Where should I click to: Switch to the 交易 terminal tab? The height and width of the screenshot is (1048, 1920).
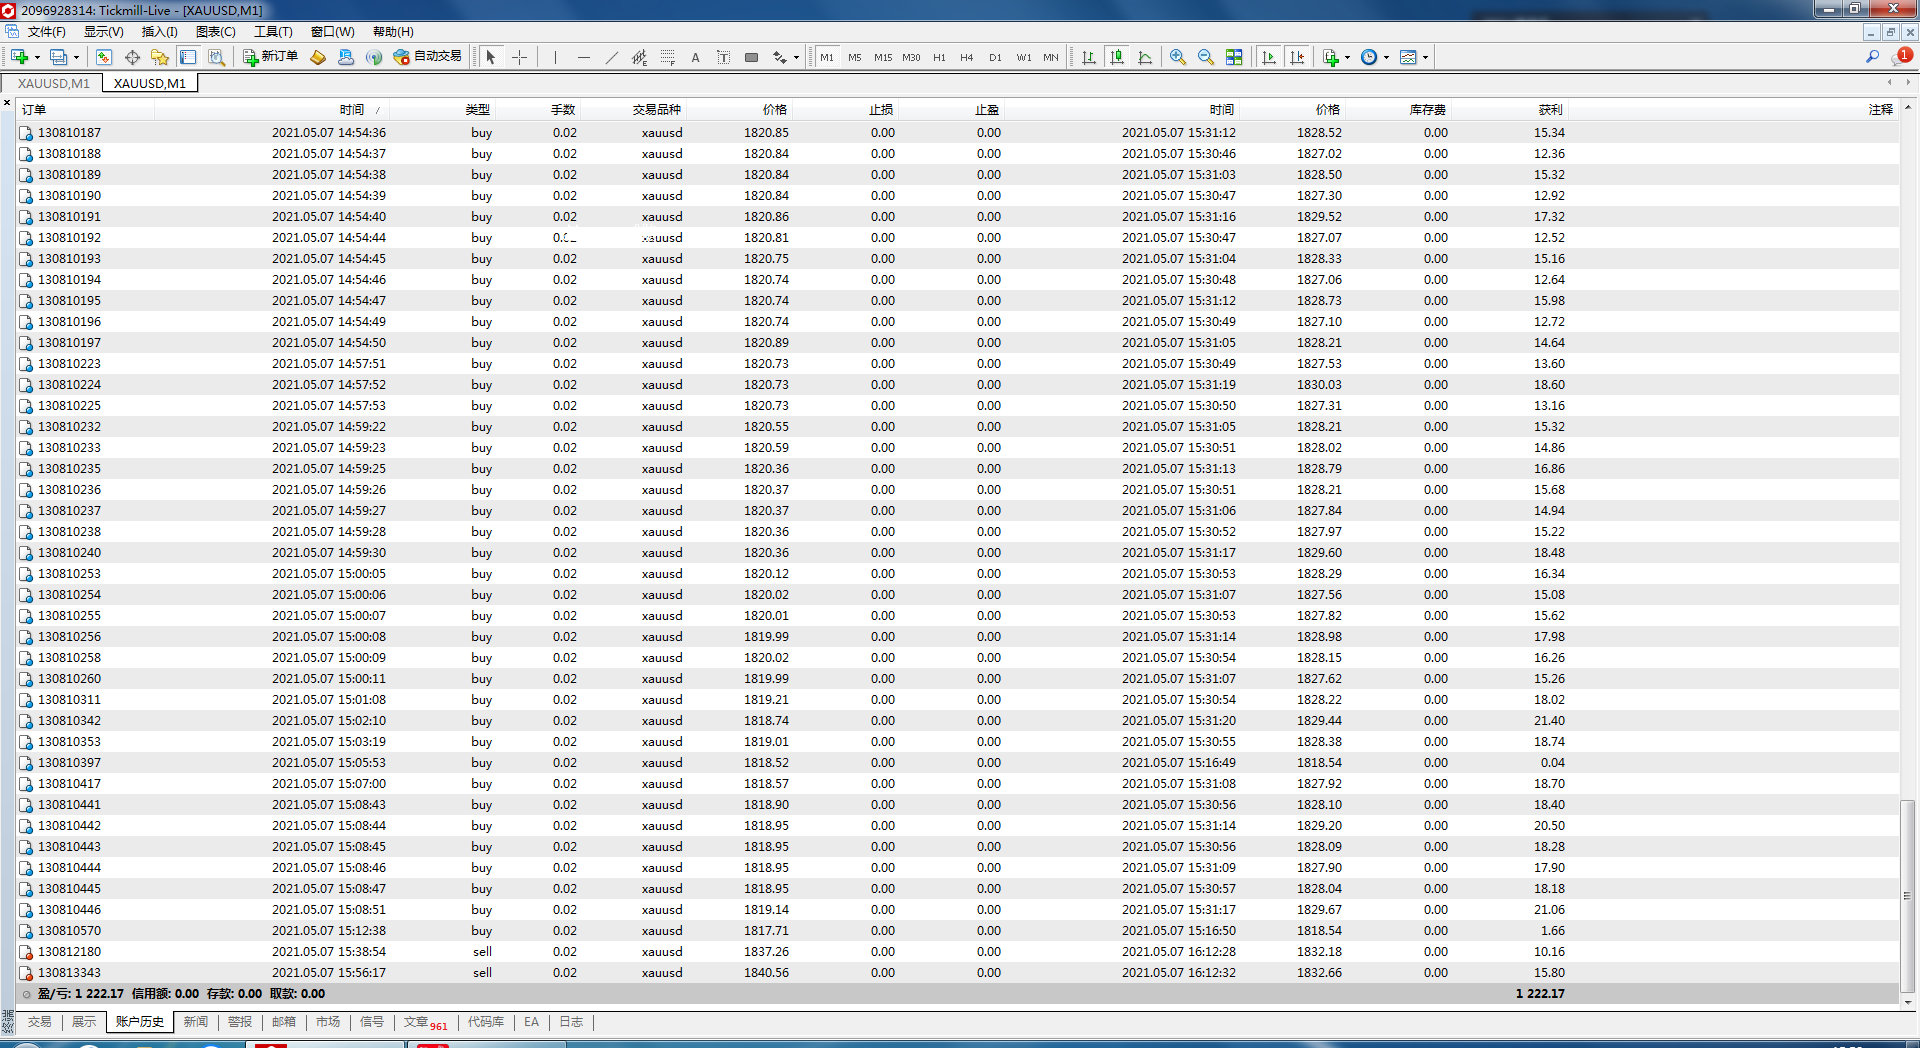pyautogui.click(x=40, y=1022)
